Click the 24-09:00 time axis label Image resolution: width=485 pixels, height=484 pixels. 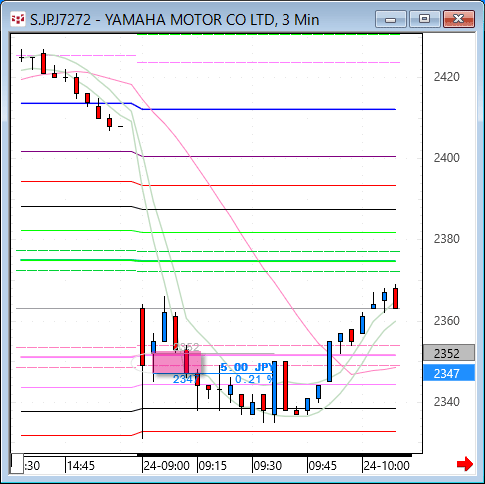point(166,466)
